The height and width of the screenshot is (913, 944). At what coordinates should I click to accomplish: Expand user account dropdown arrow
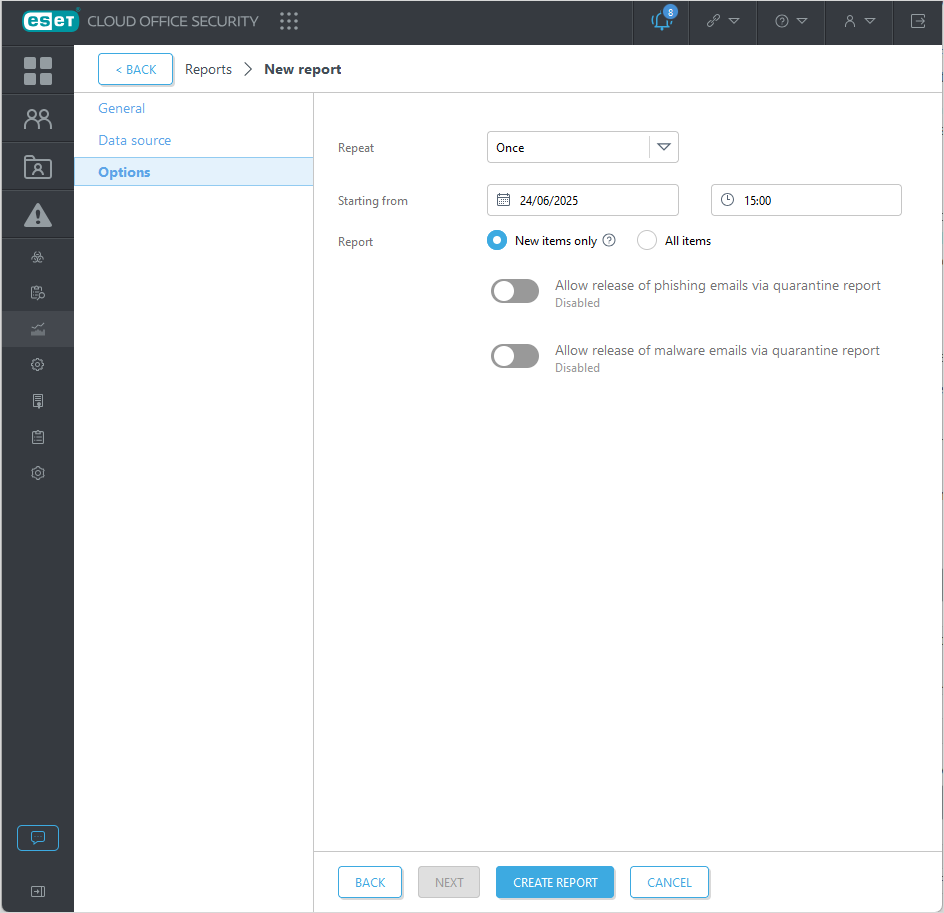tap(870, 21)
